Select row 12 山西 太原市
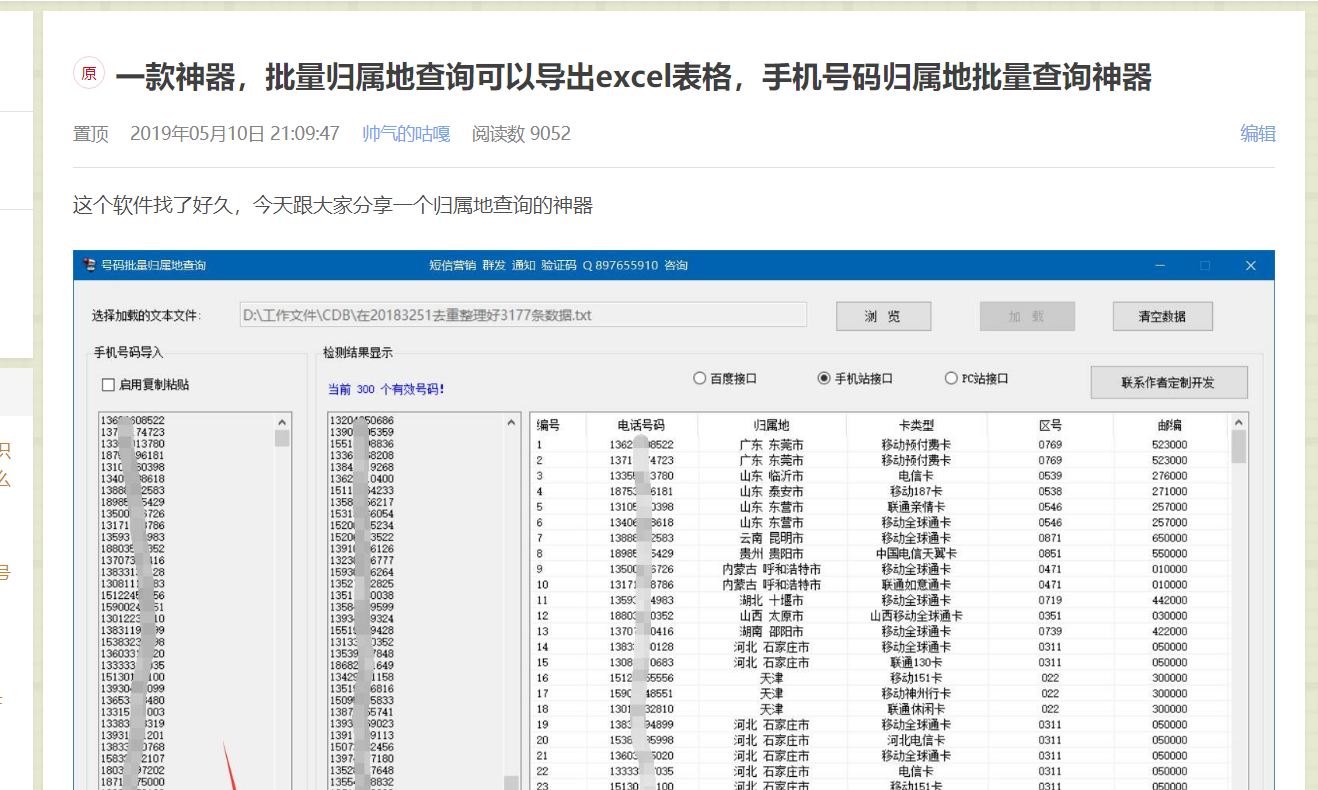Screen dimensions: 1318x790 pos(880,616)
